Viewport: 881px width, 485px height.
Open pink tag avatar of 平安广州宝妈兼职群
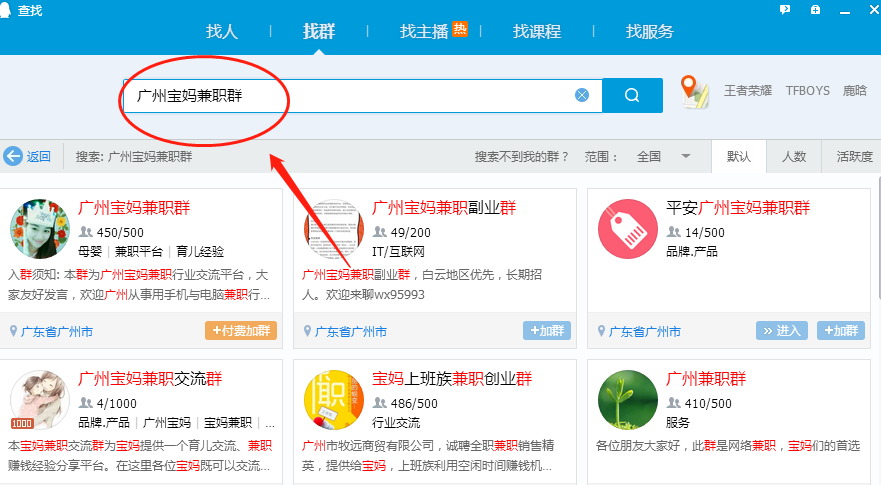(x=628, y=229)
